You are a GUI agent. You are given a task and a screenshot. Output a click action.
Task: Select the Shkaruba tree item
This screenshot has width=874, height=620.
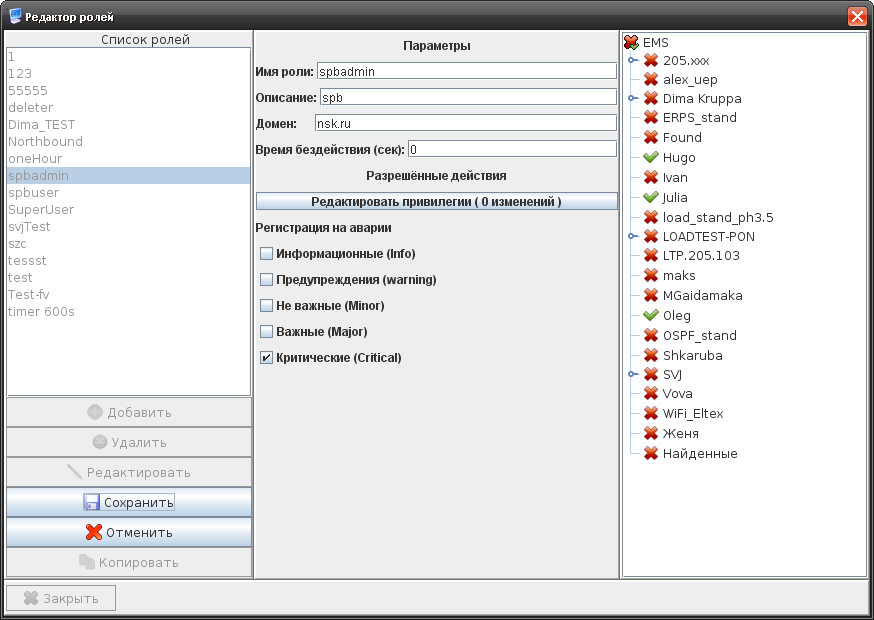click(x=692, y=355)
